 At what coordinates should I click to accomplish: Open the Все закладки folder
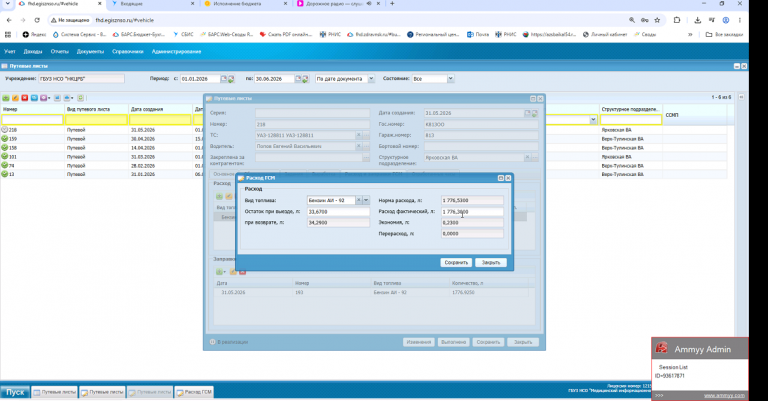click(x=724, y=34)
